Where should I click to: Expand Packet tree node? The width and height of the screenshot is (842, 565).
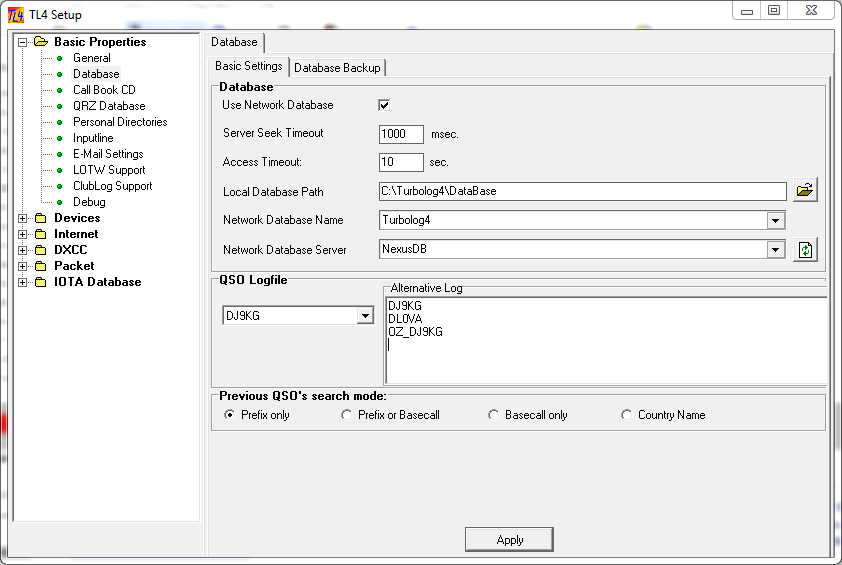tap(23, 266)
